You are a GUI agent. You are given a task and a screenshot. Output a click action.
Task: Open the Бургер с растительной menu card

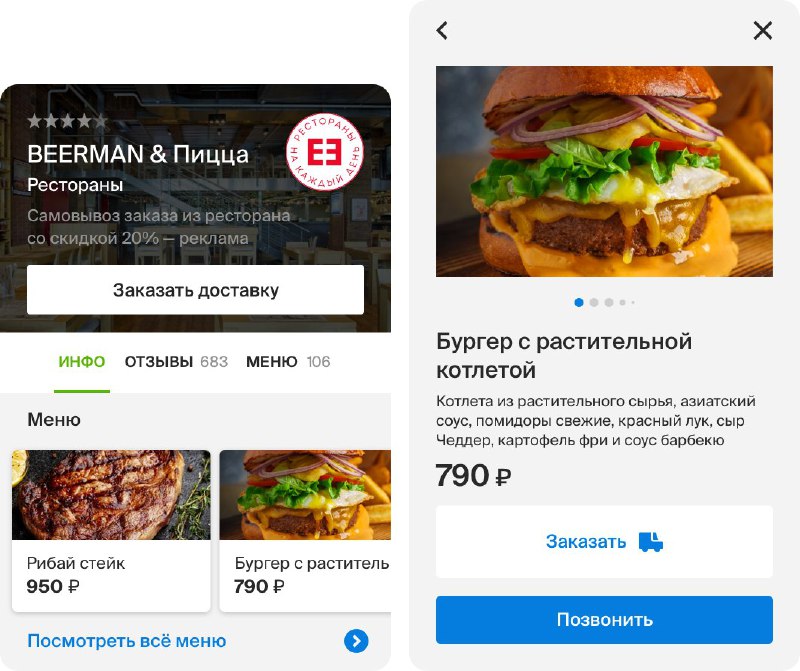point(305,531)
